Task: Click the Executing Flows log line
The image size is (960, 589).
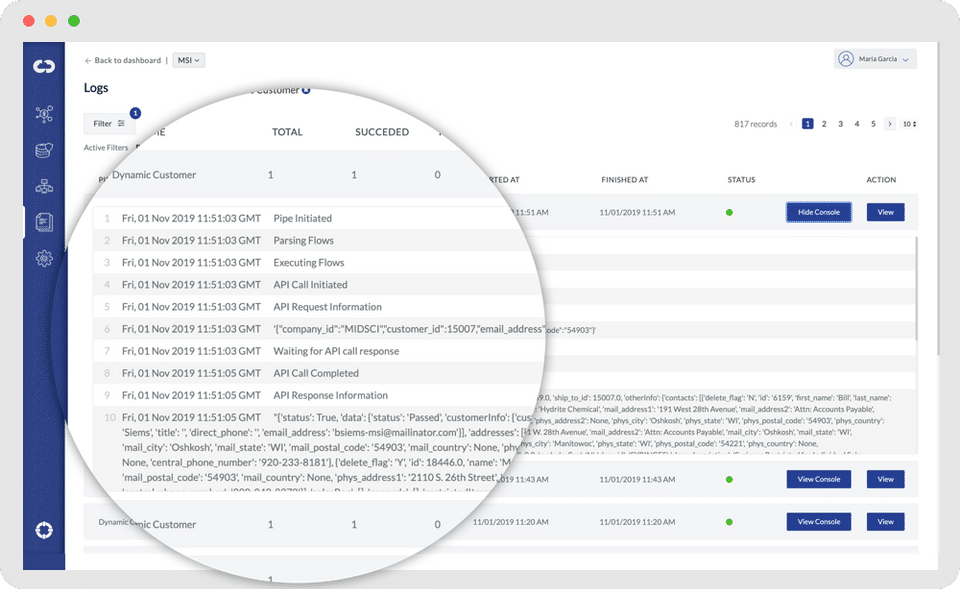Action: click(309, 262)
